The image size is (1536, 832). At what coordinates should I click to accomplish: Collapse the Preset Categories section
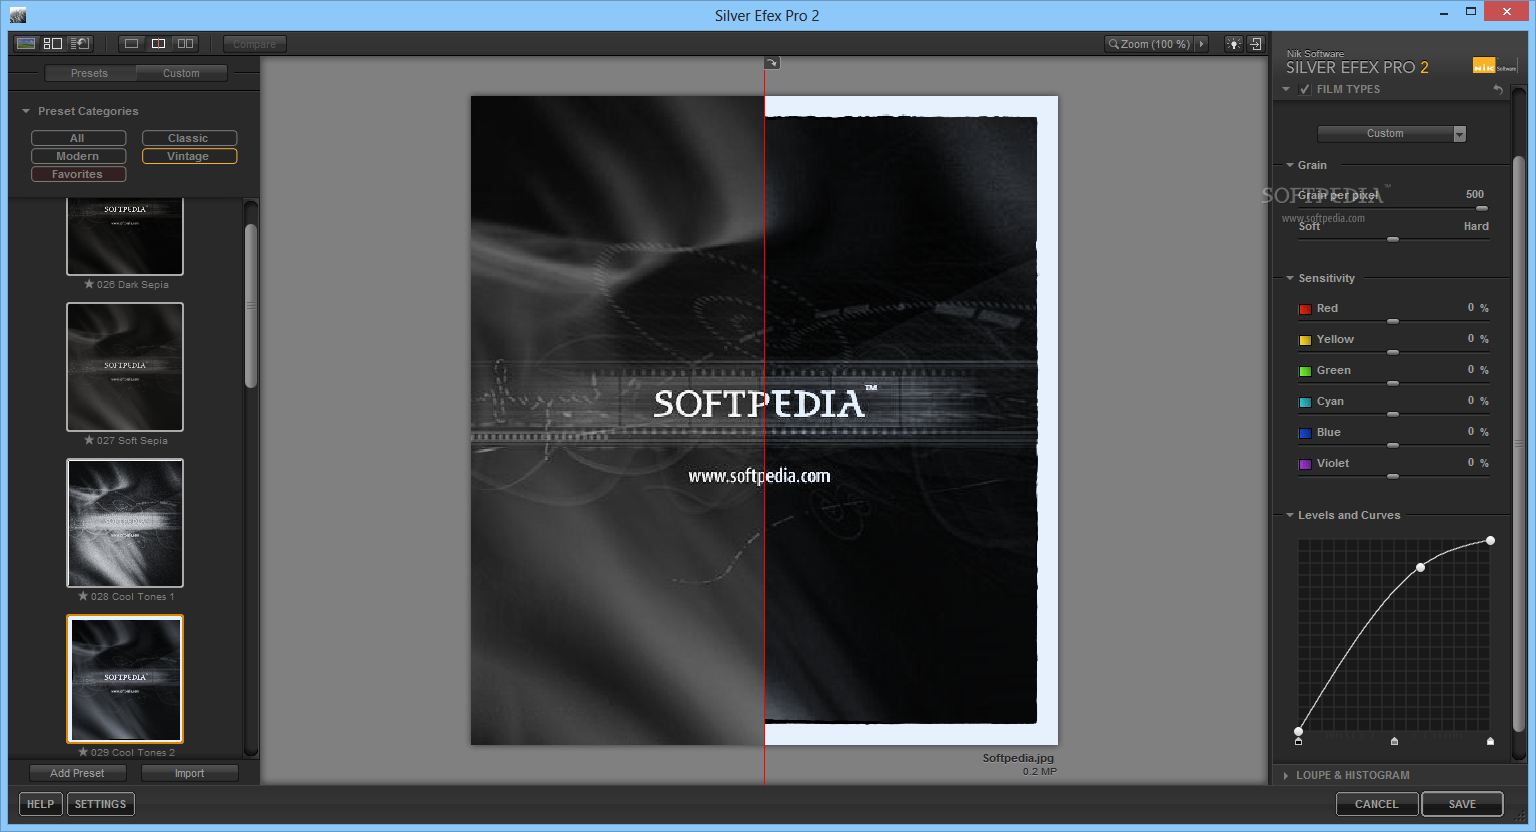pyautogui.click(x=26, y=111)
